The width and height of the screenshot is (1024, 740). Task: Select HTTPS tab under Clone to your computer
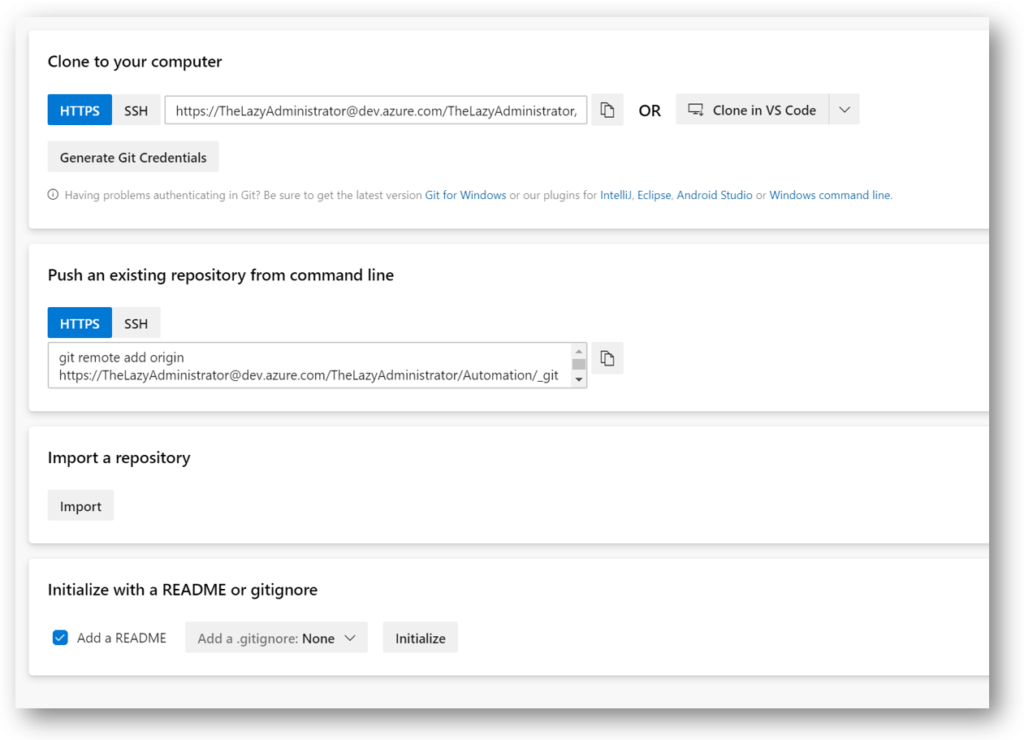coord(80,110)
